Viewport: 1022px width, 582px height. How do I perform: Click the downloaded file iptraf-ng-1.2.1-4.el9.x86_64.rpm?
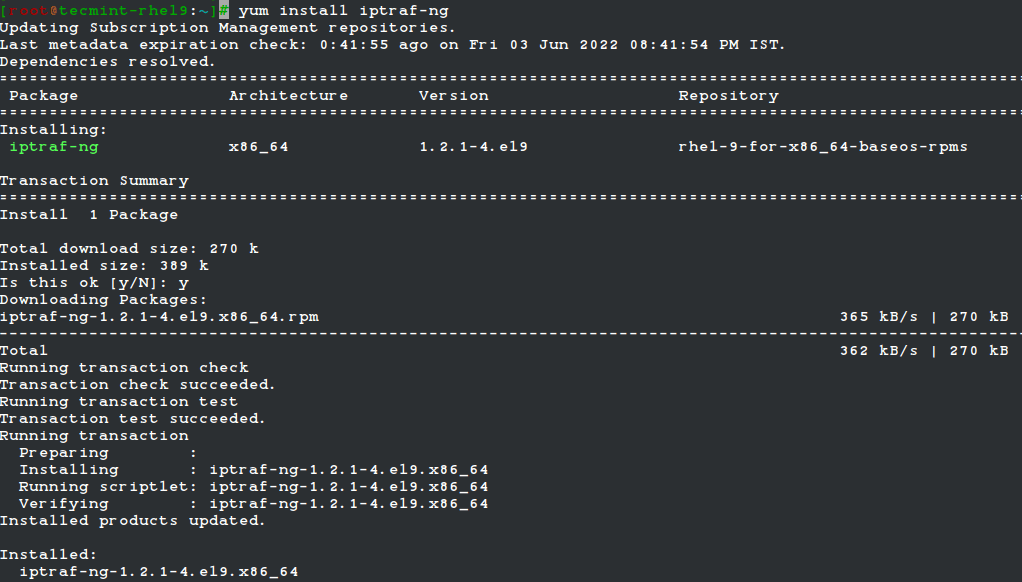pos(159,317)
